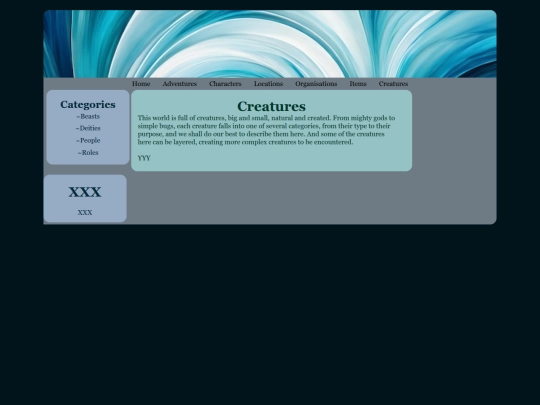Navigate to Organisations

click(x=316, y=84)
